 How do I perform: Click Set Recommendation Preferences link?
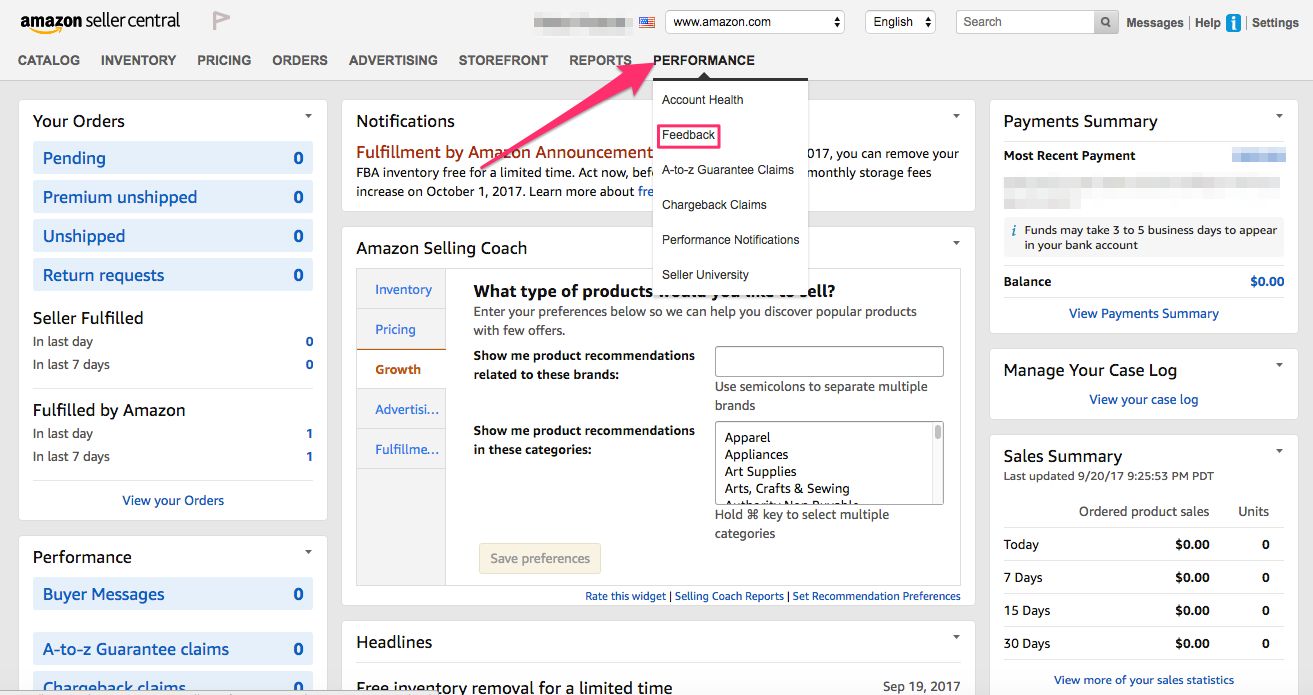(876, 596)
